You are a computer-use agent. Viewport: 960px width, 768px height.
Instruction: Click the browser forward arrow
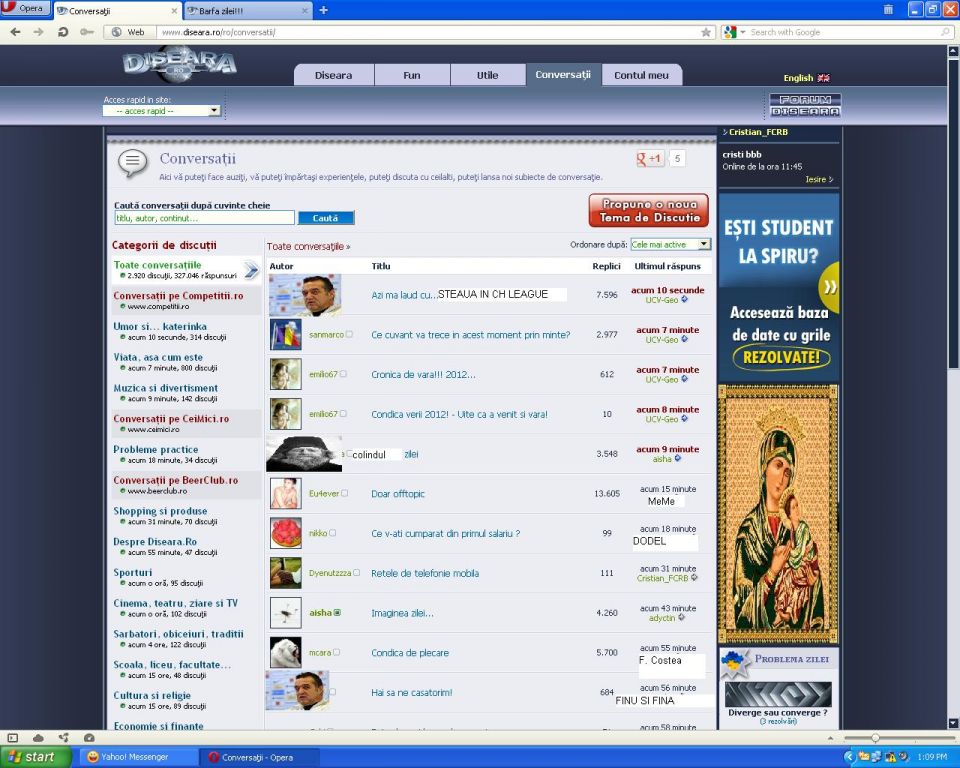tap(39, 32)
